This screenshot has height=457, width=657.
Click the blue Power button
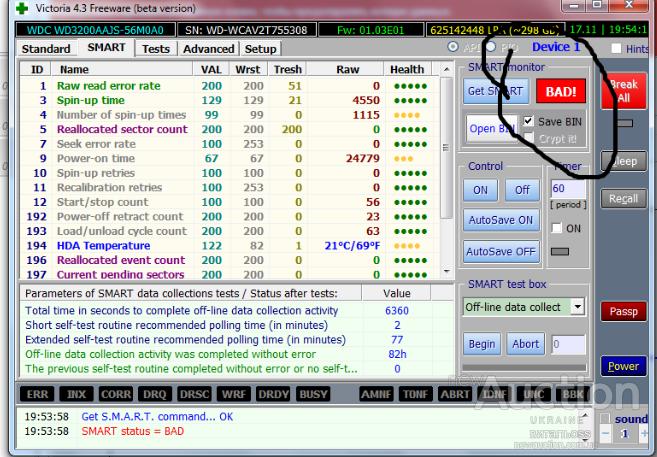click(x=623, y=366)
